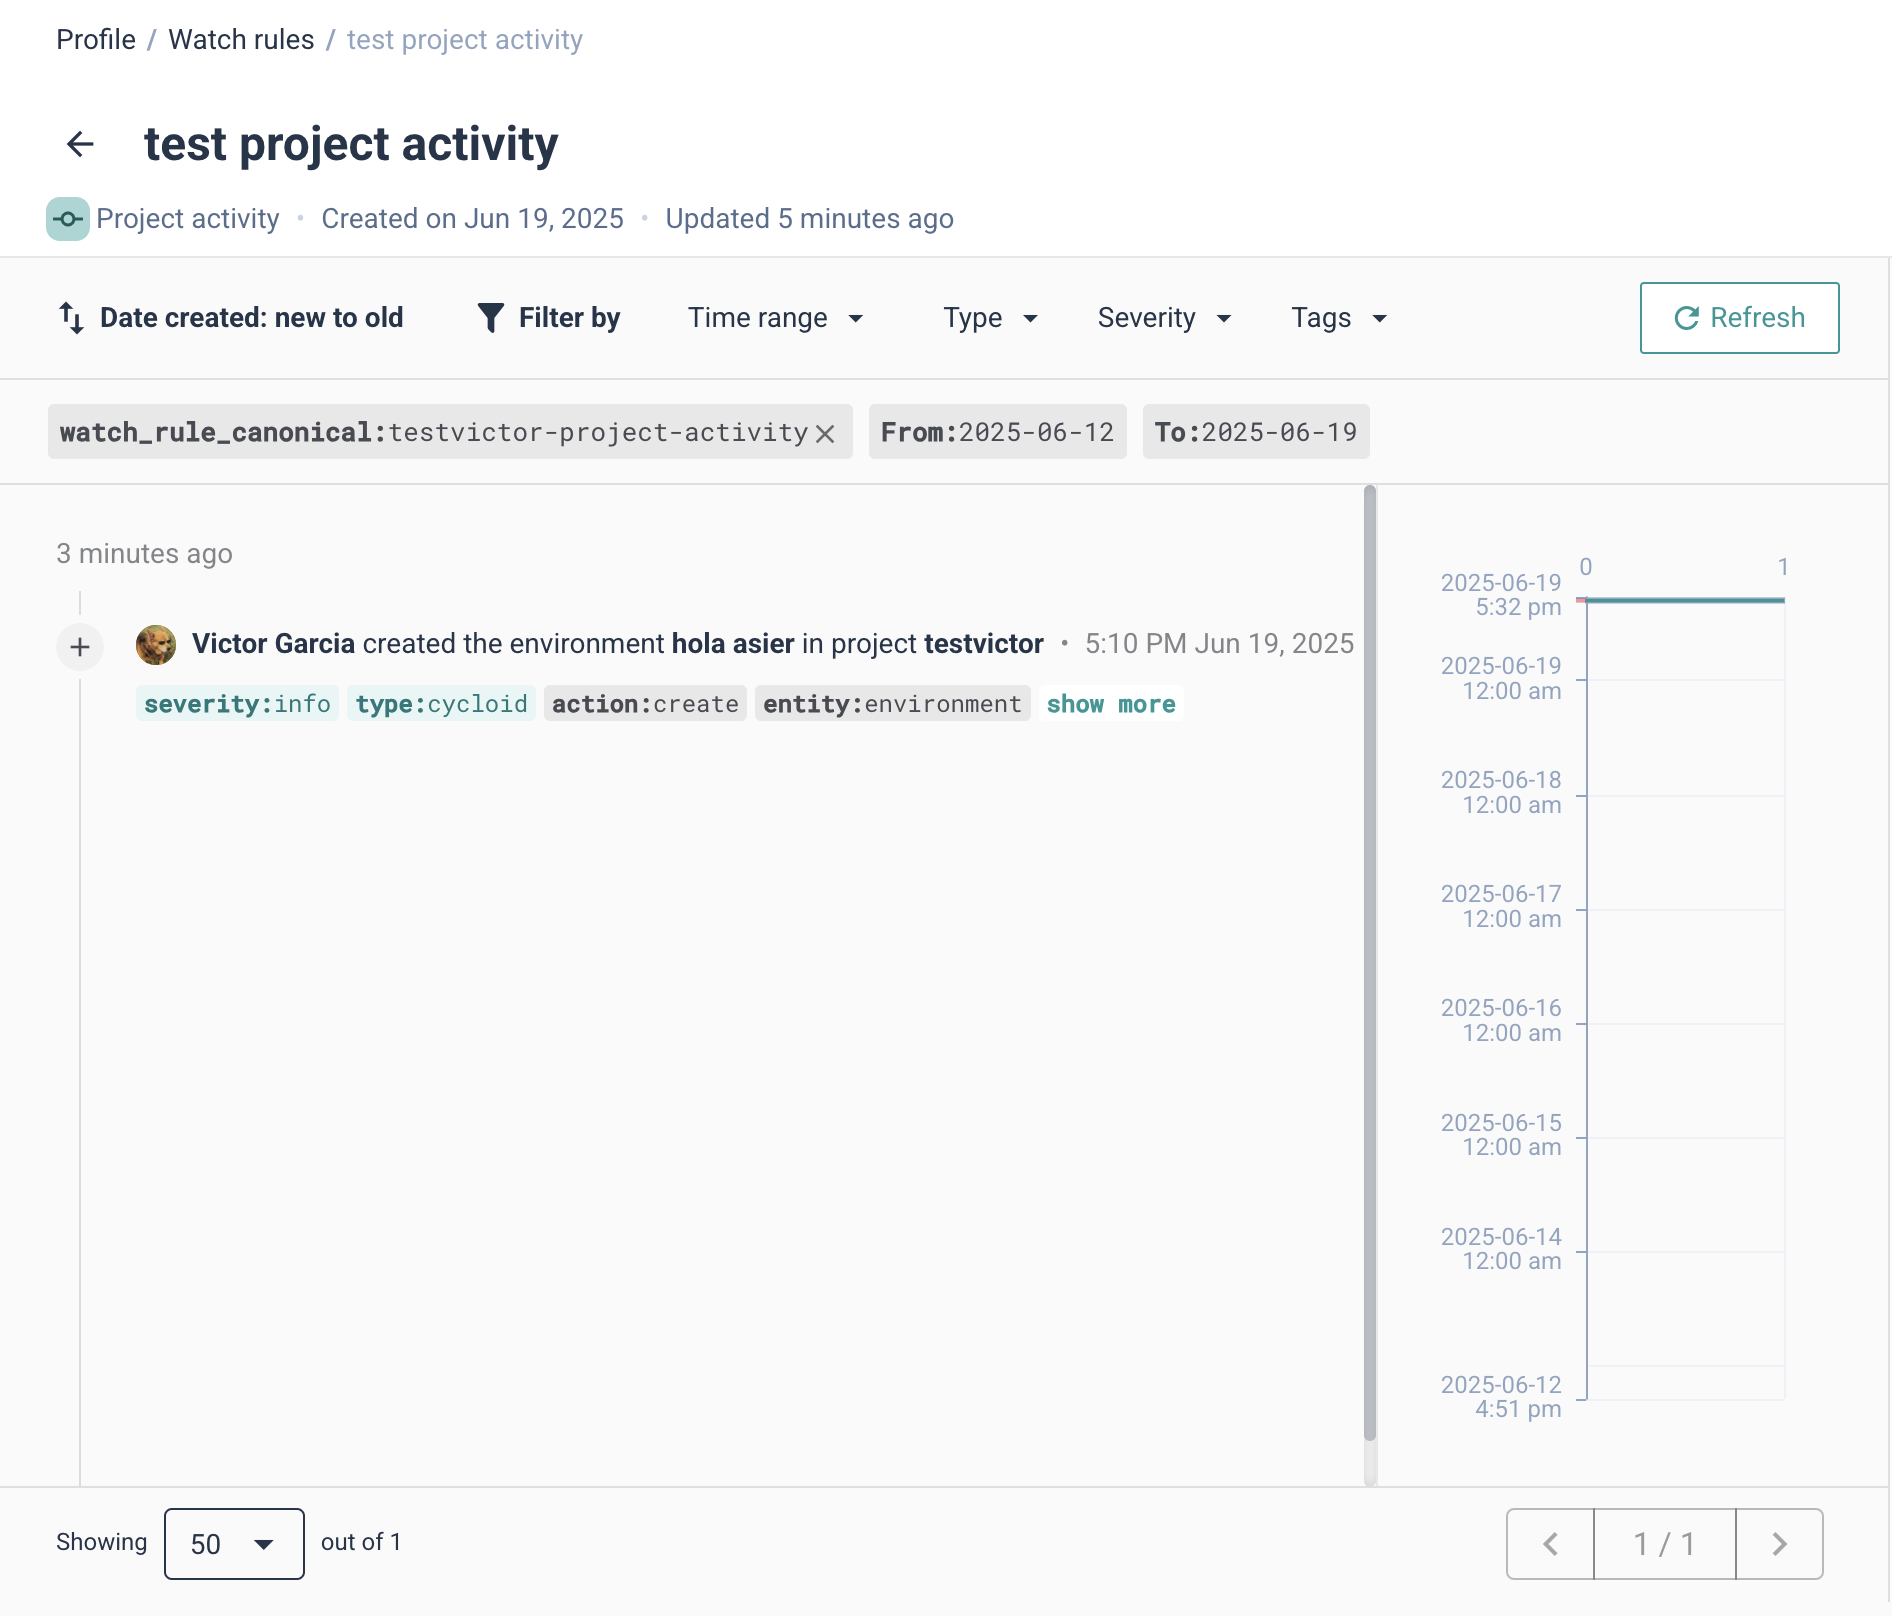Click the previous page chevron
Screen dimensions: 1892x1616
click(x=1548, y=1543)
